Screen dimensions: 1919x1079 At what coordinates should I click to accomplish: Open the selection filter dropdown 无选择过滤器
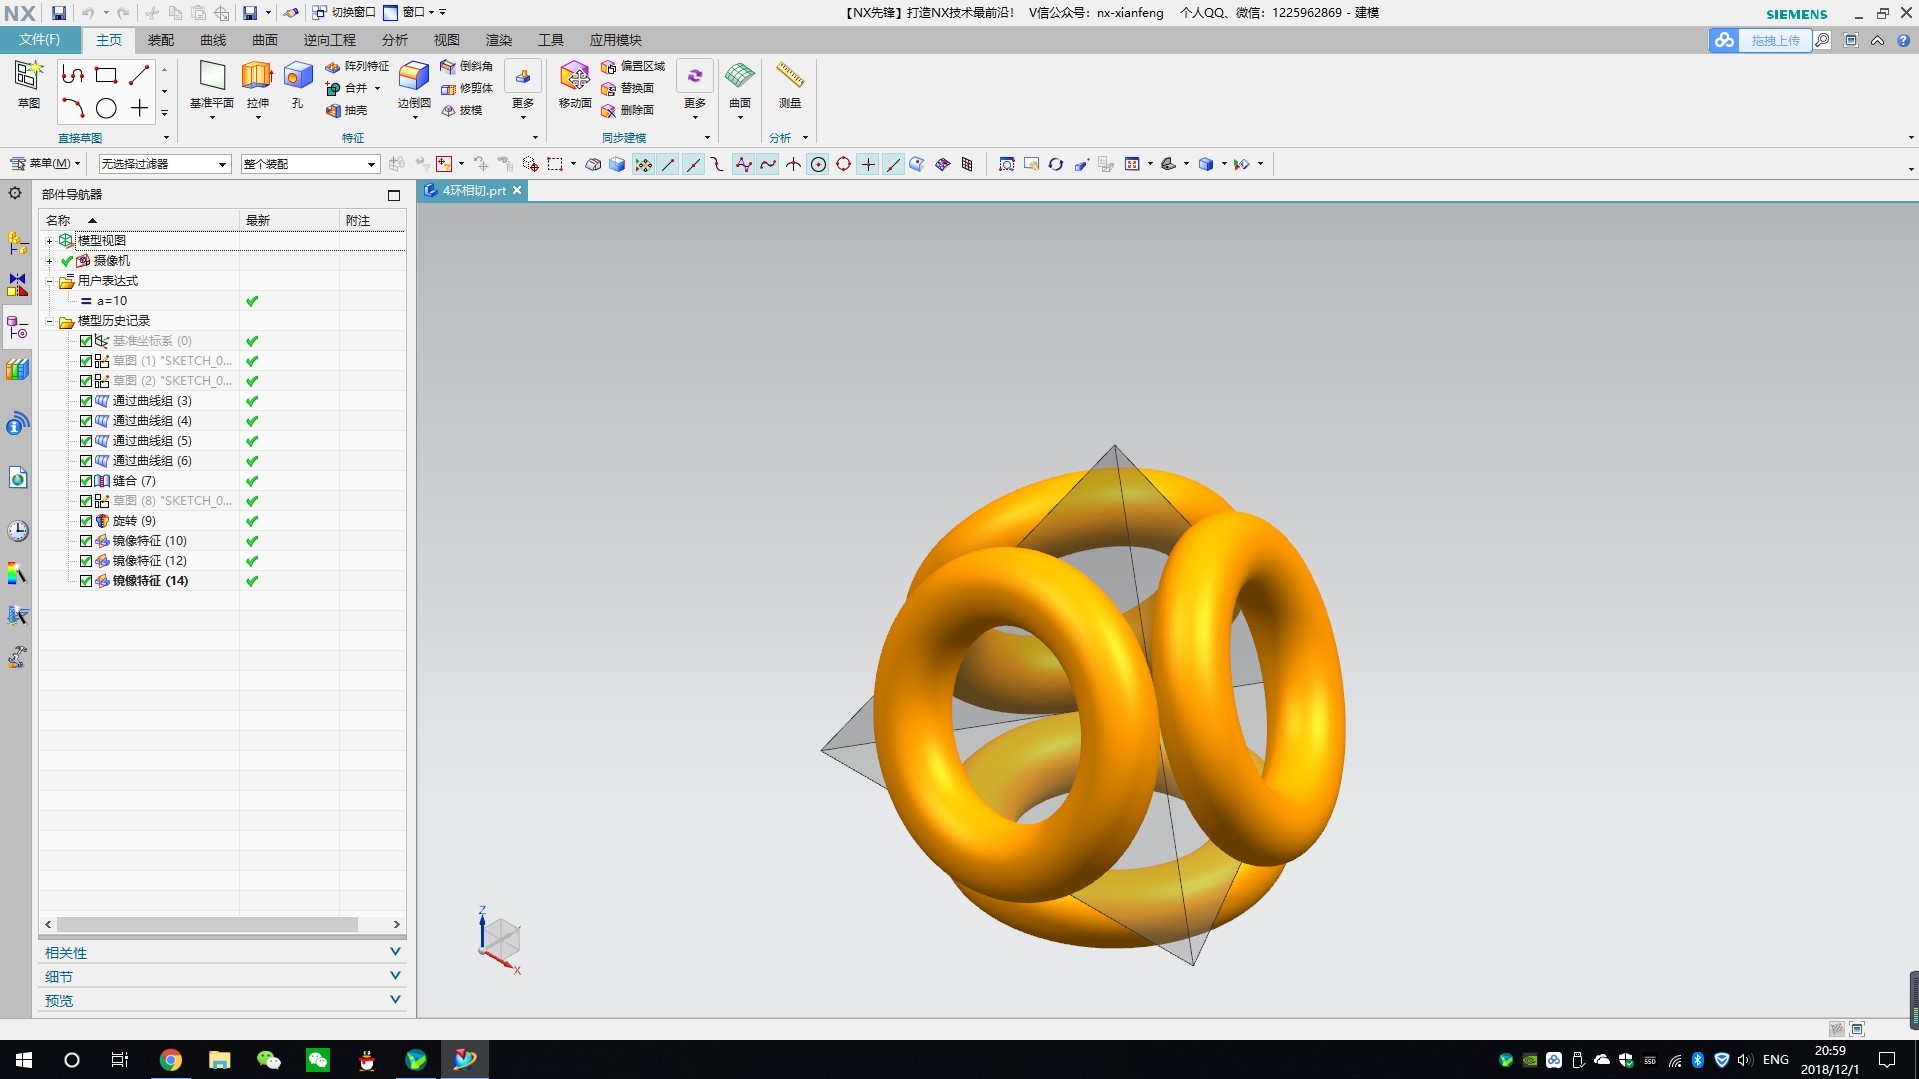click(164, 164)
